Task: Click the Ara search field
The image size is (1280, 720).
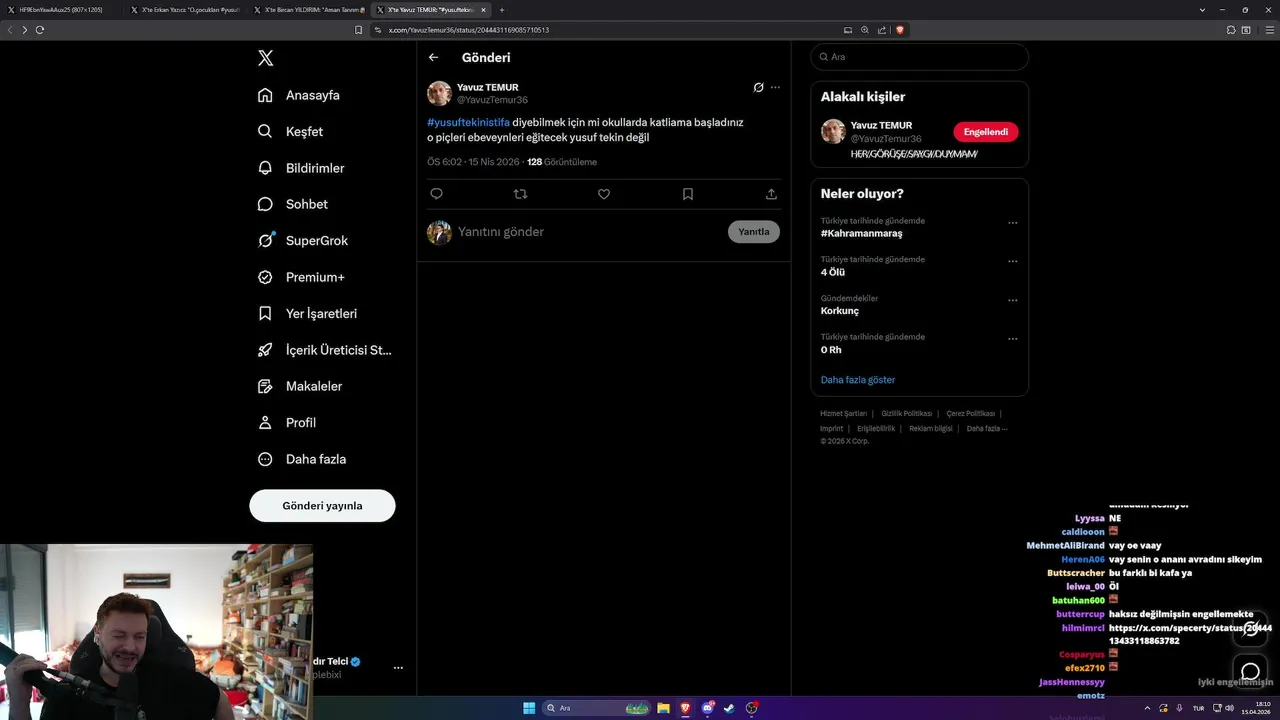Action: [x=919, y=57]
